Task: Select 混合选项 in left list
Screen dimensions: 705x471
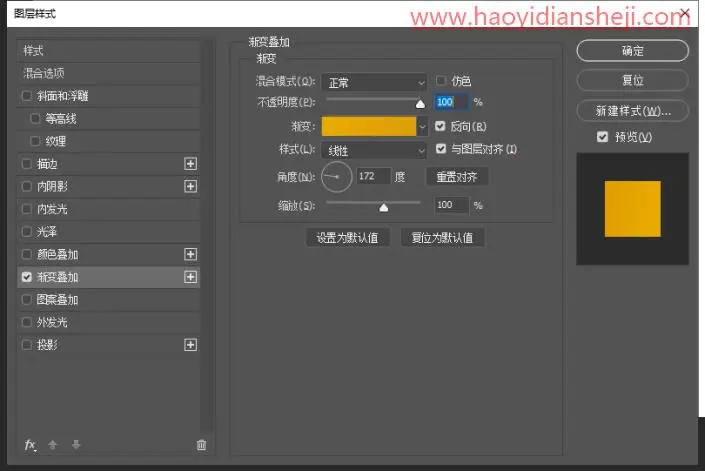Action: [x=108, y=73]
